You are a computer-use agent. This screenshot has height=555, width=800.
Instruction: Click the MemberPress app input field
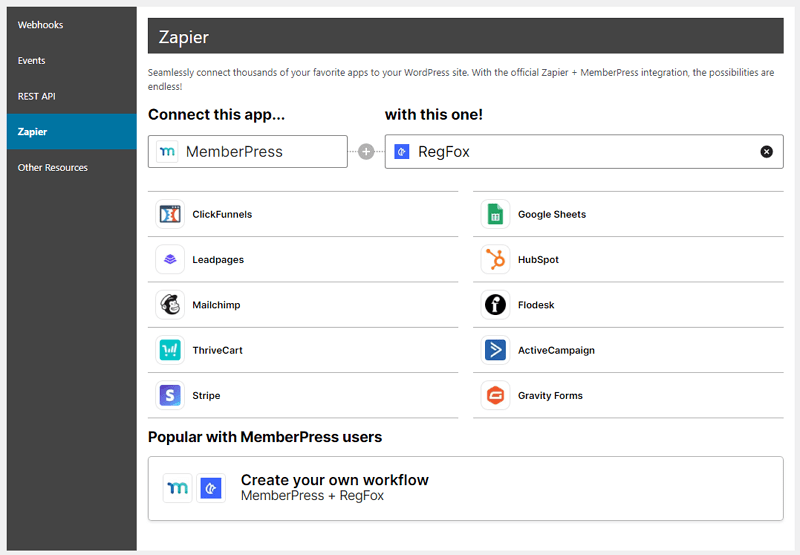pos(247,152)
